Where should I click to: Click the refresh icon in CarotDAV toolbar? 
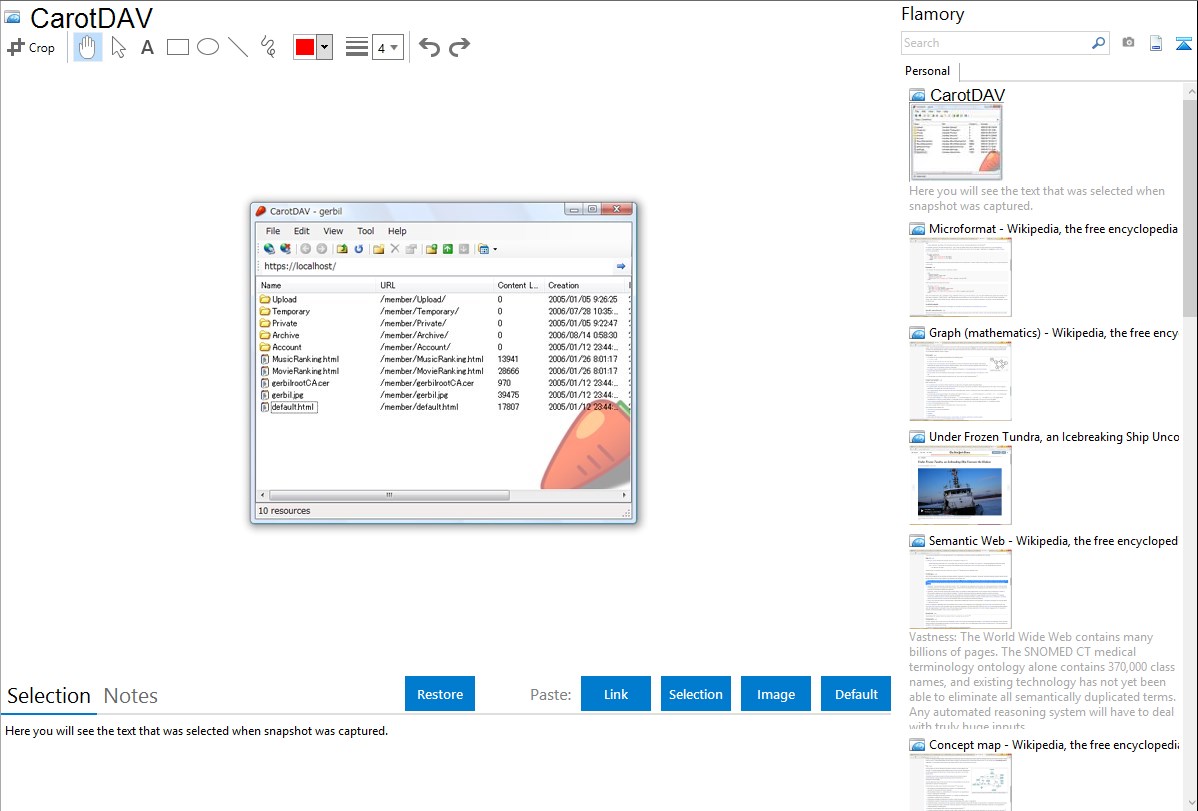pos(358,248)
